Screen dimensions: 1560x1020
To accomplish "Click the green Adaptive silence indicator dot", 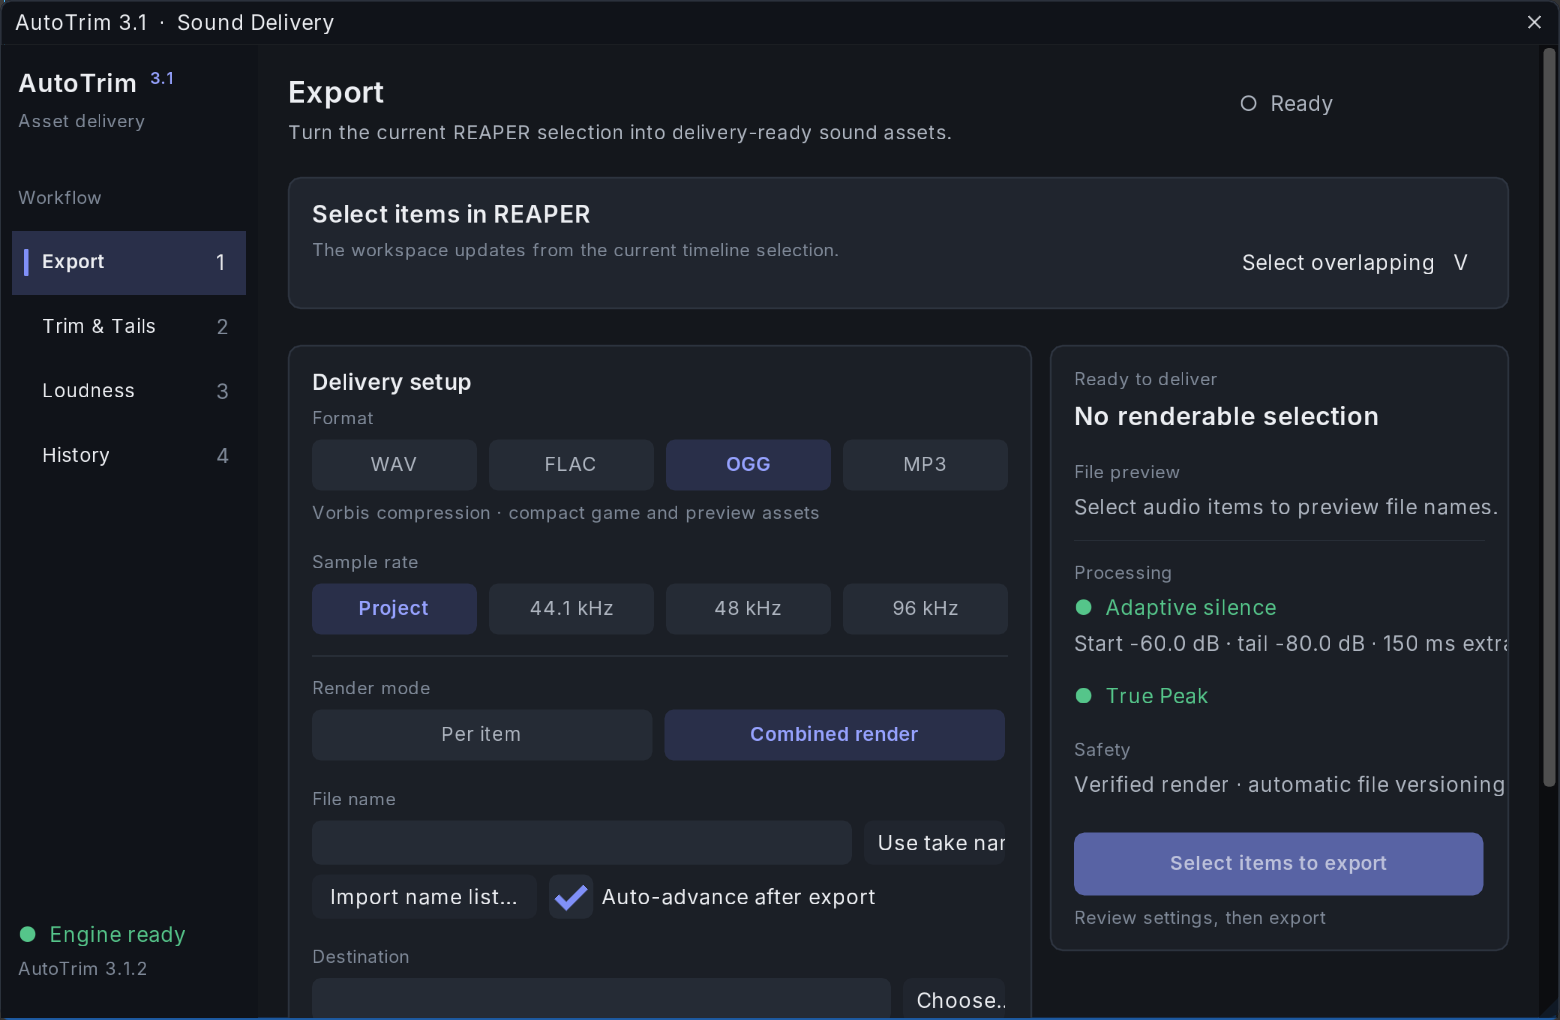I will pos(1083,608).
